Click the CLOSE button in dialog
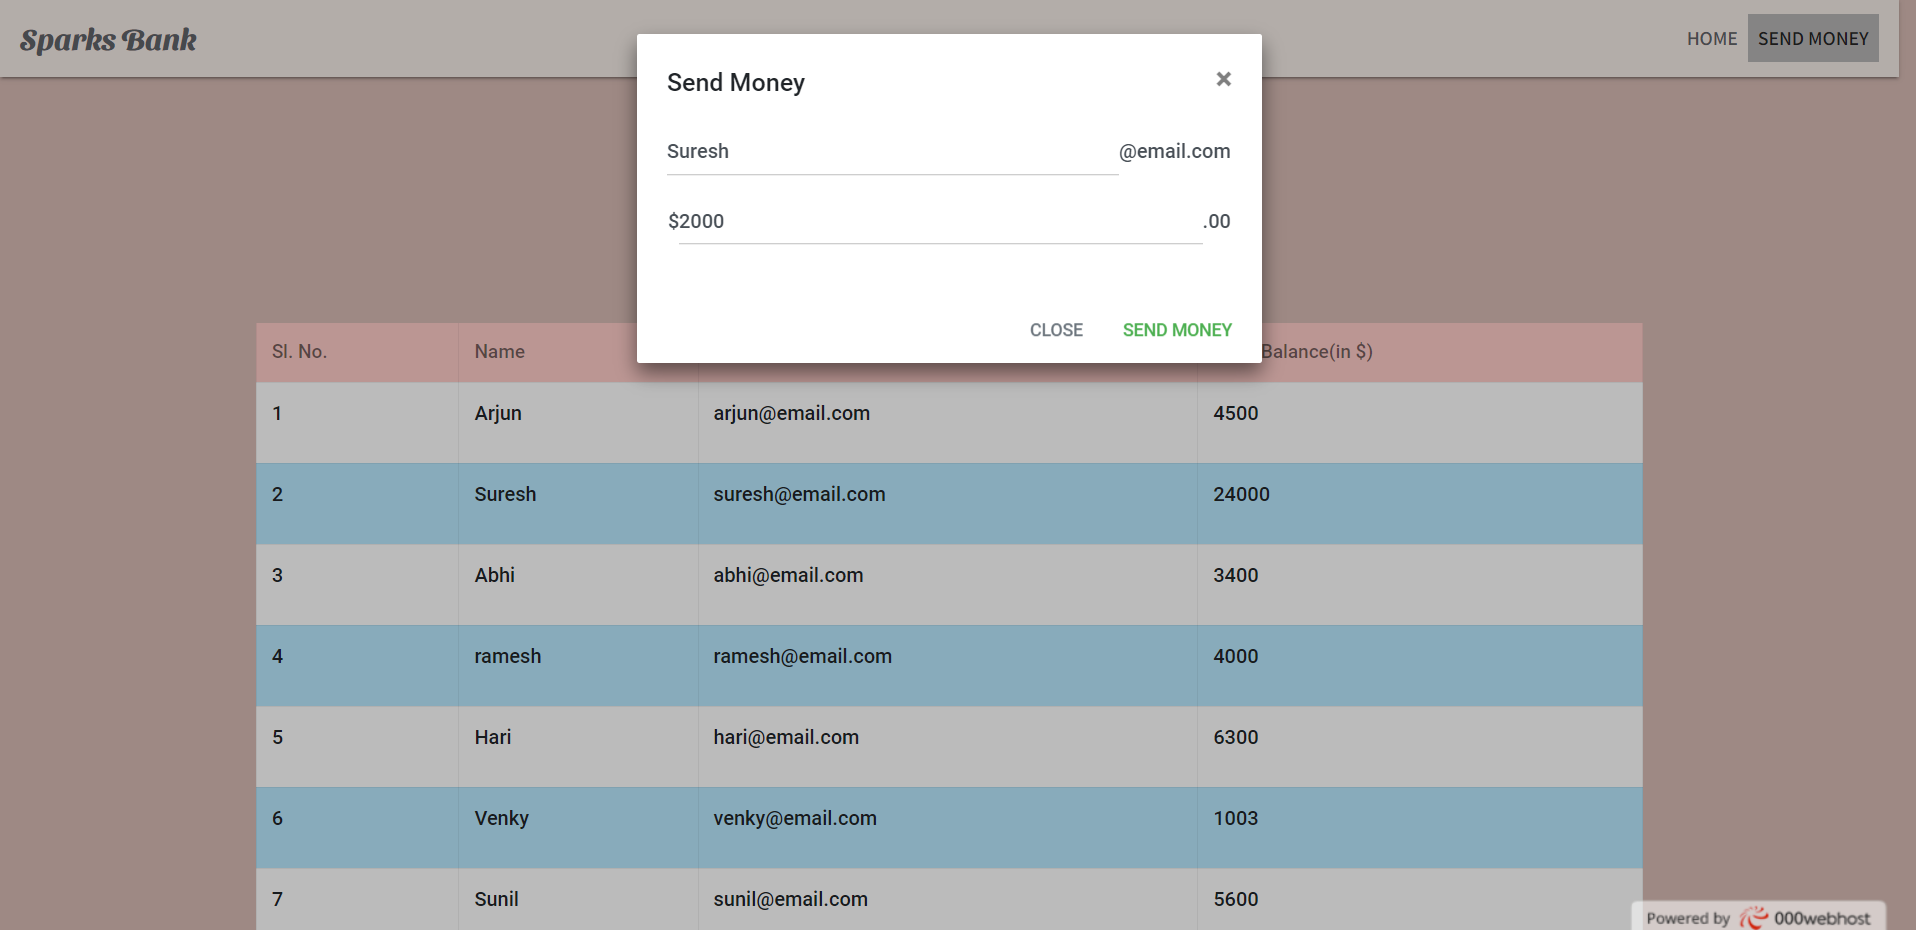Screen dimensions: 1916x930 point(1056,330)
